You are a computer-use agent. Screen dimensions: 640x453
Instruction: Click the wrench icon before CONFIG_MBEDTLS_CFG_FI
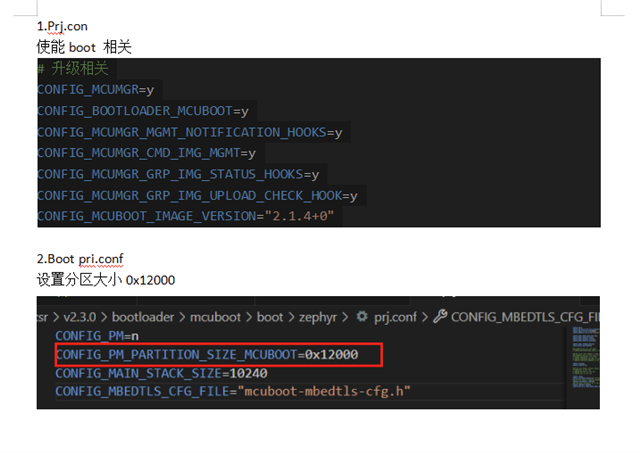click(x=440, y=316)
